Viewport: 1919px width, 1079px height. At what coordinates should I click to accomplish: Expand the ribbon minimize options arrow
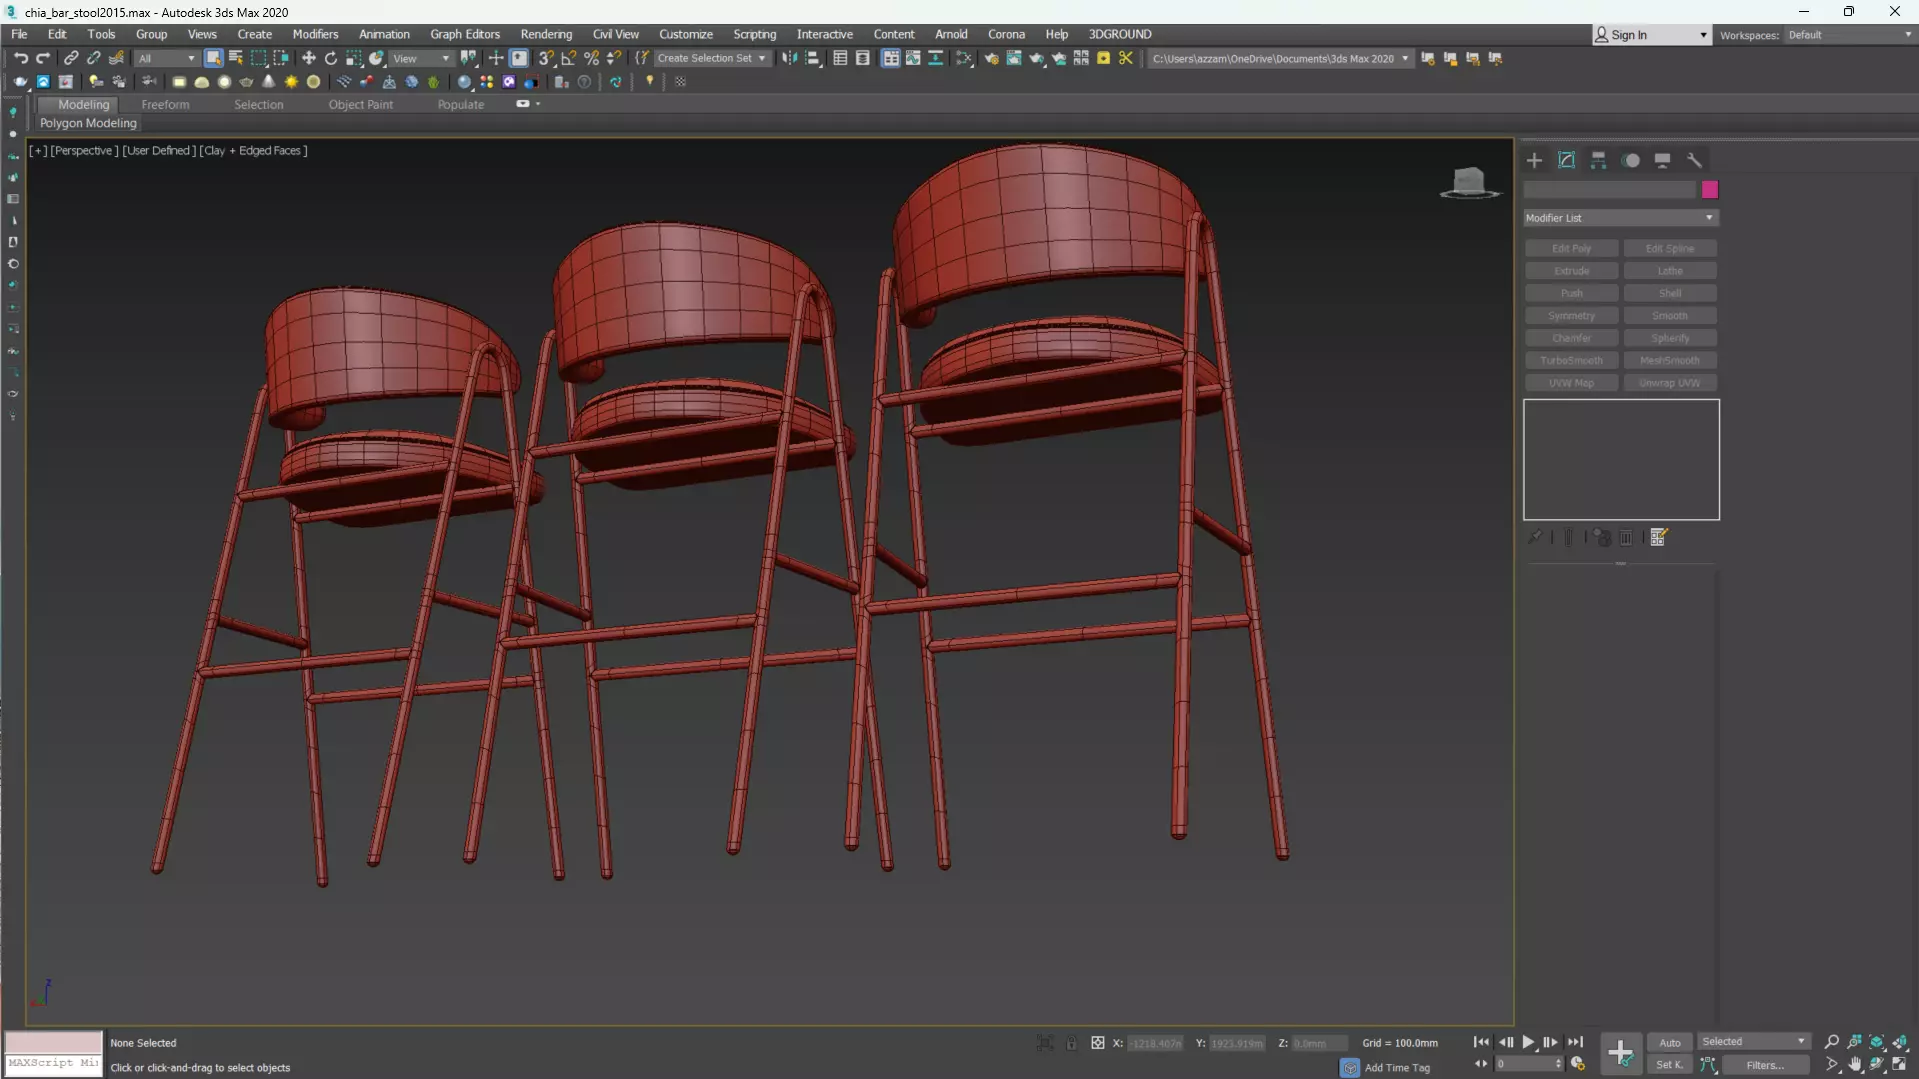(x=538, y=104)
